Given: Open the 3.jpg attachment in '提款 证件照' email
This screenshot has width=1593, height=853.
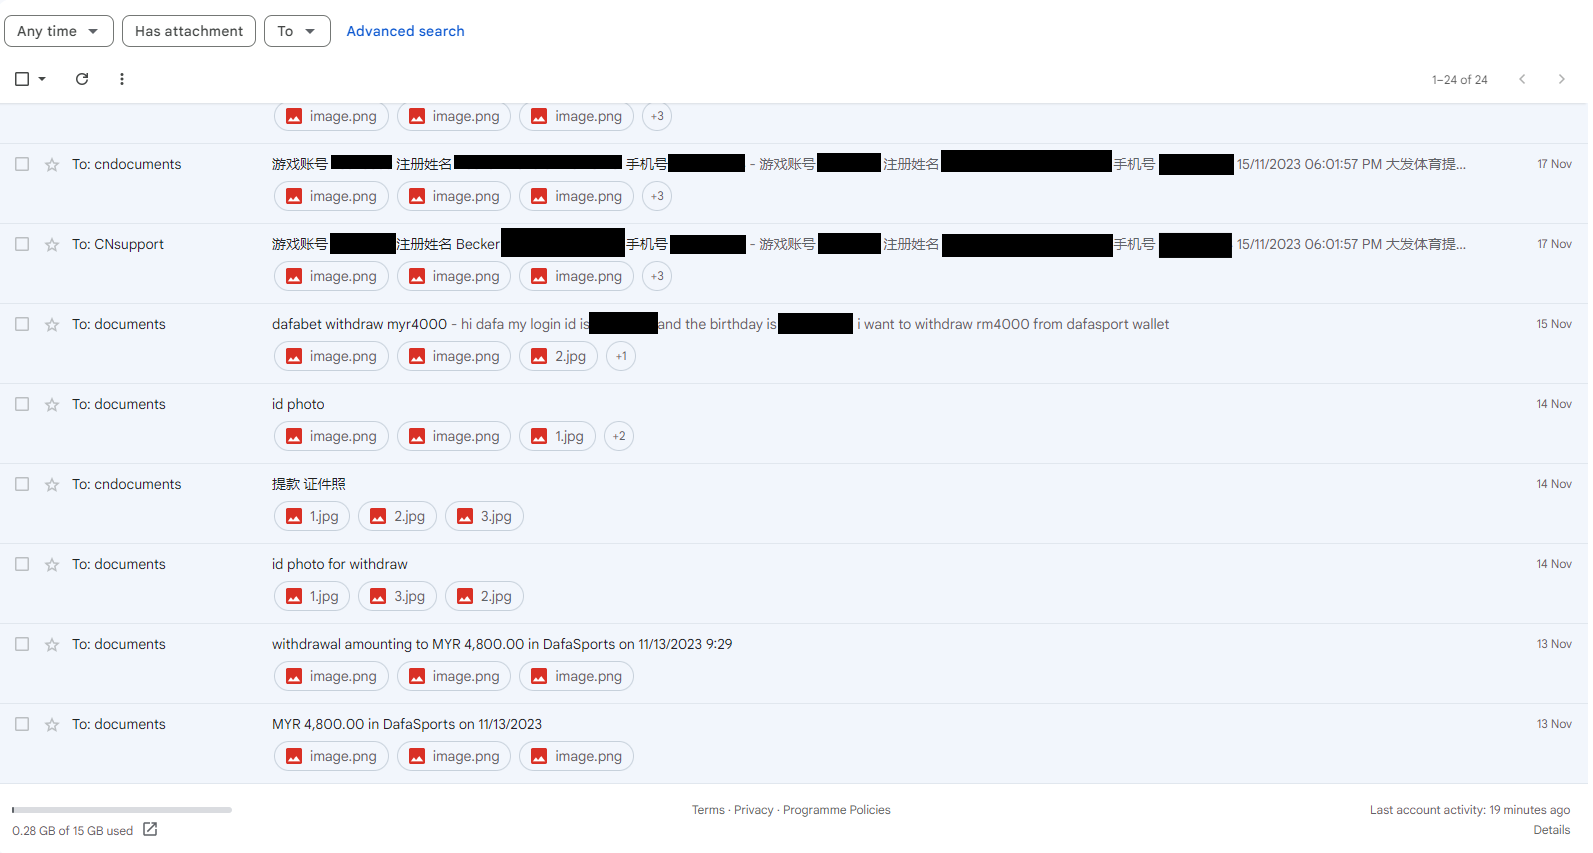Looking at the screenshot, I should point(484,517).
